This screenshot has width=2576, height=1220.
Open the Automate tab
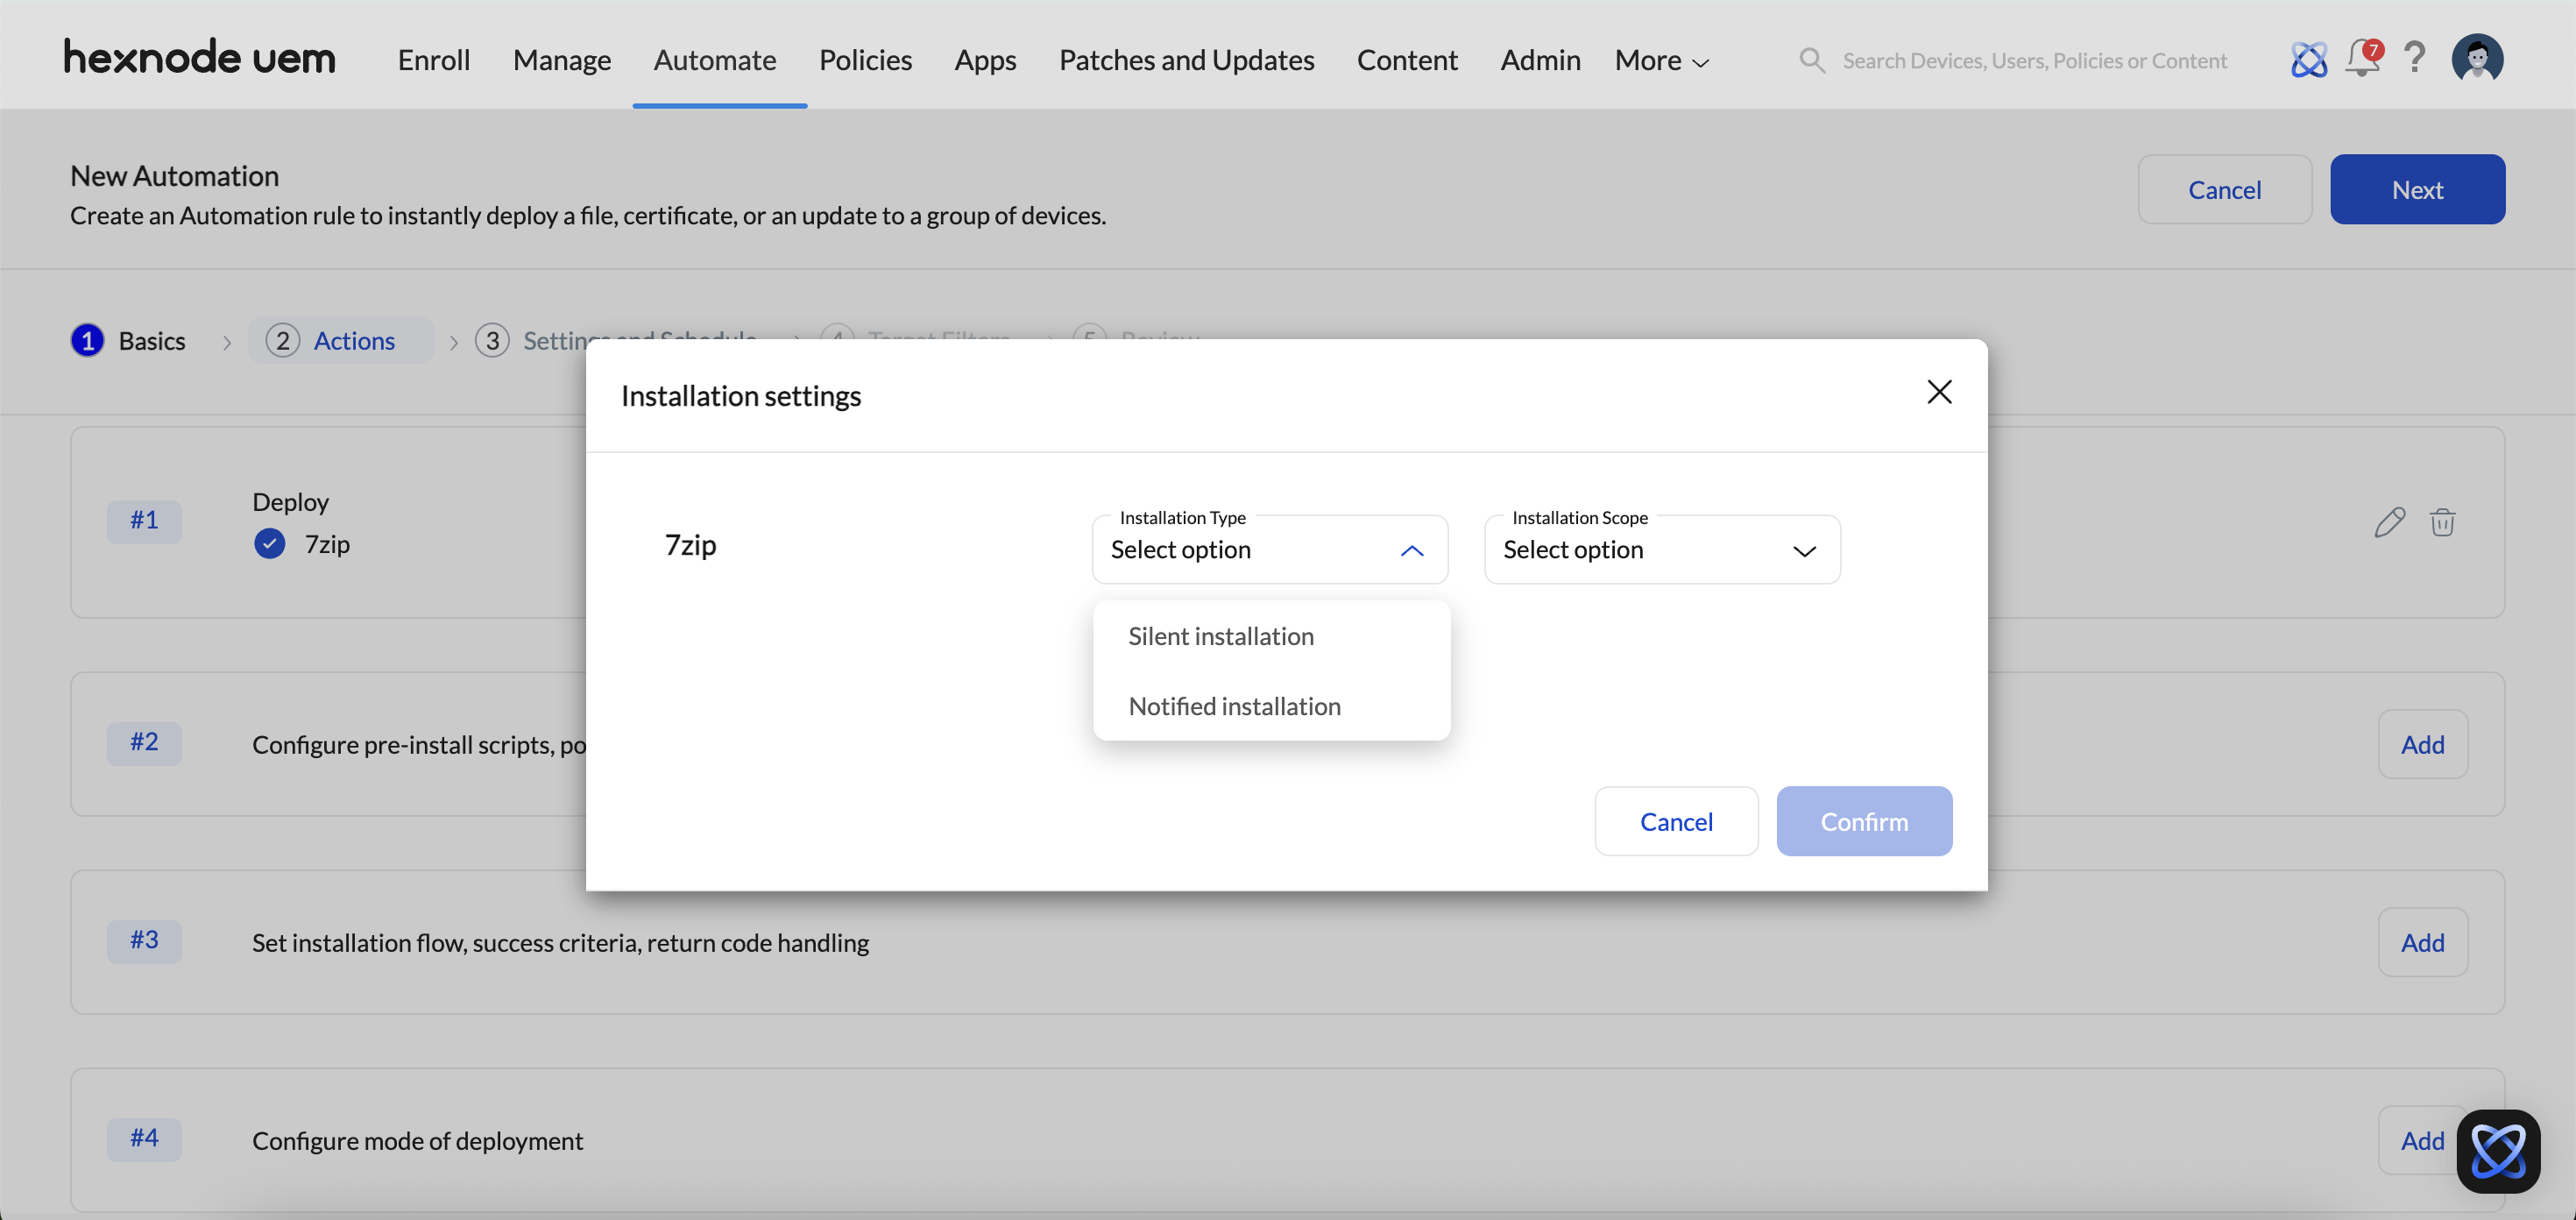pyautogui.click(x=715, y=60)
